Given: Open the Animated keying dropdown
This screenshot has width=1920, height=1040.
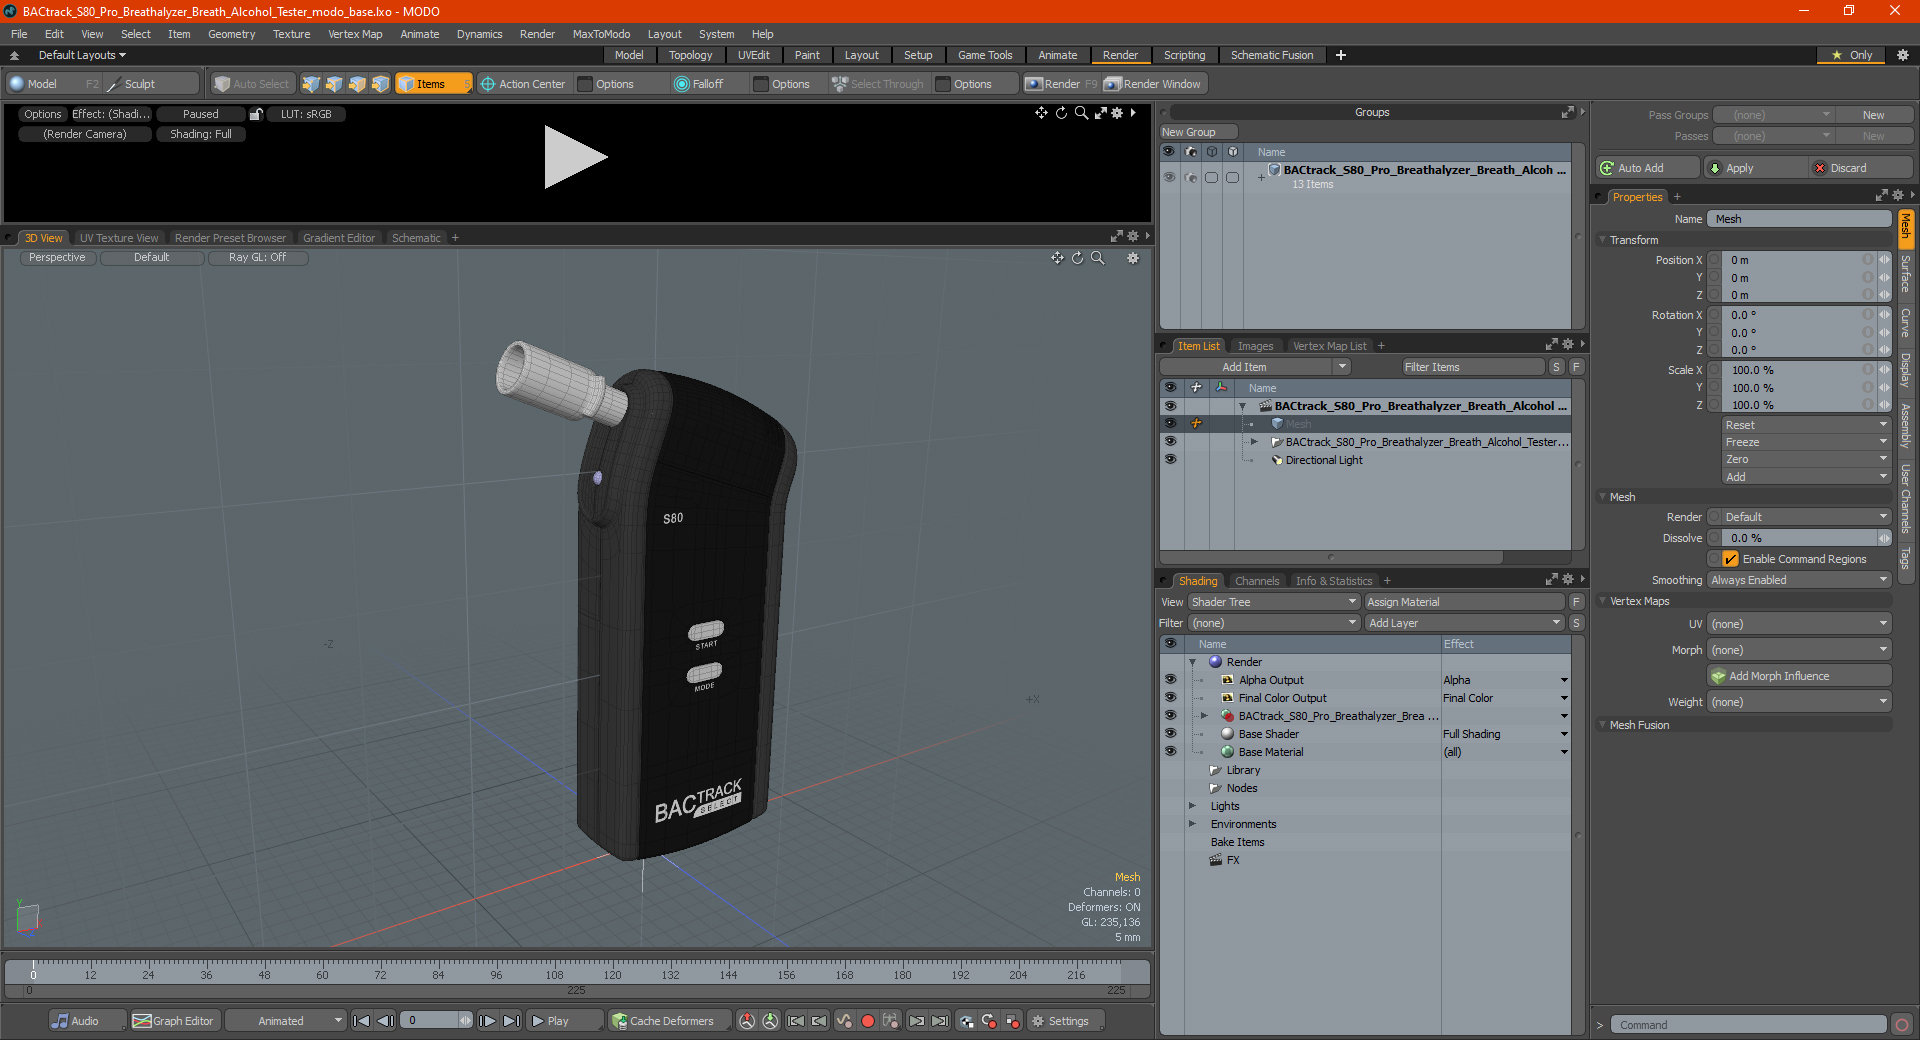Looking at the screenshot, I should tap(286, 1021).
